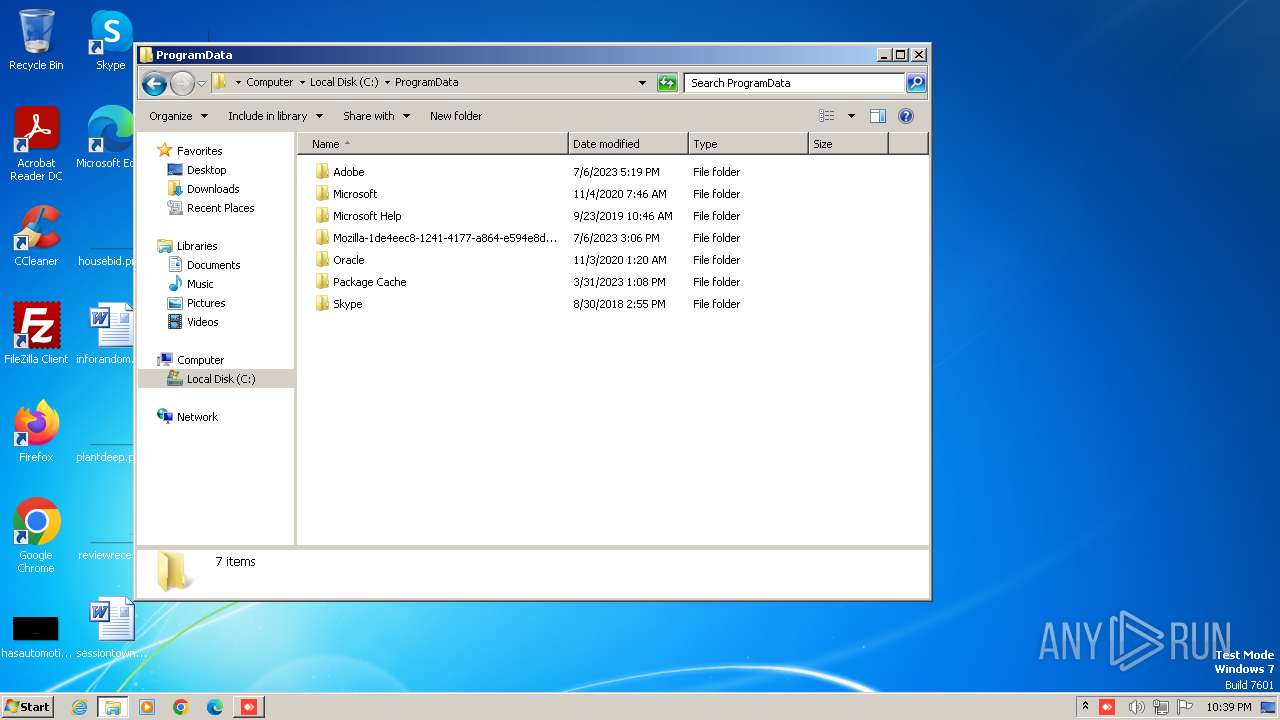Click the 8/30/2018 2:55 PM date cell
The width and height of the screenshot is (1280, 720).
[619, 304]
